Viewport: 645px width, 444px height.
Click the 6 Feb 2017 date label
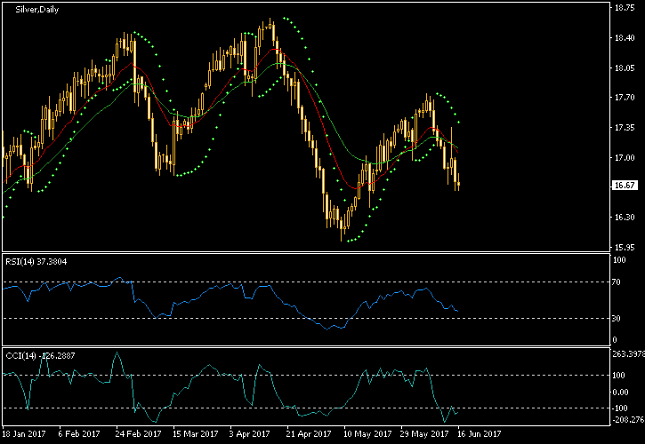pyautogui.click(x=79, y=434)
